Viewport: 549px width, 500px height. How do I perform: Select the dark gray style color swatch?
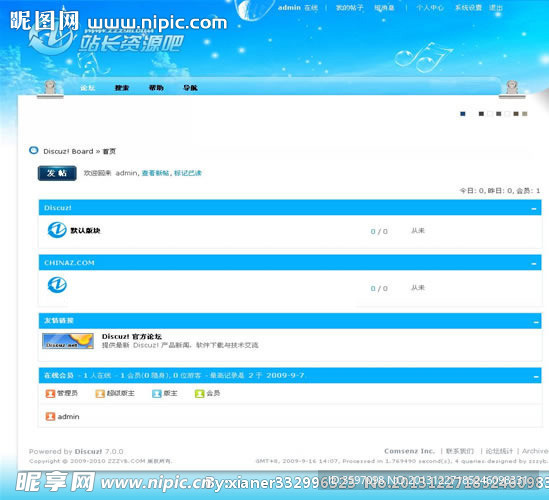[499, 114]
